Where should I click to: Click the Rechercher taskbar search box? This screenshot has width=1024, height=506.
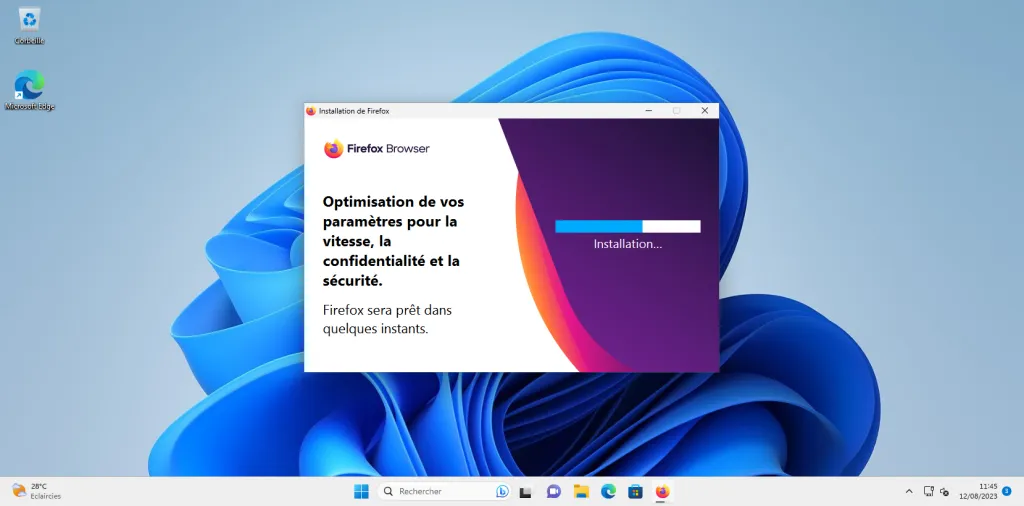pos(445,491)
